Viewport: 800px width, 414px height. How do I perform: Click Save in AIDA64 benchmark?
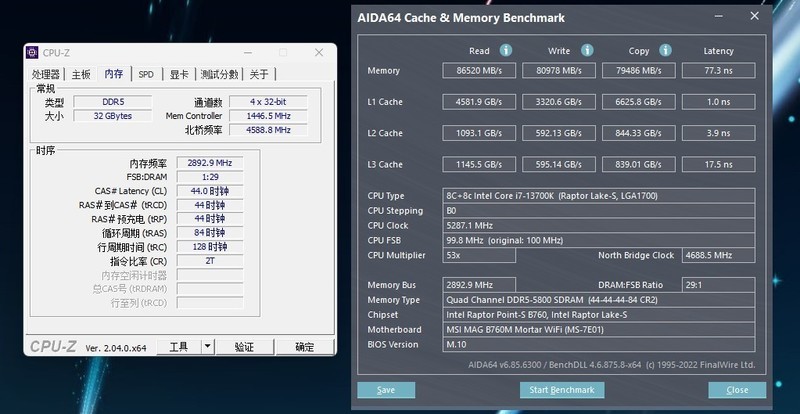coord(386,390)
